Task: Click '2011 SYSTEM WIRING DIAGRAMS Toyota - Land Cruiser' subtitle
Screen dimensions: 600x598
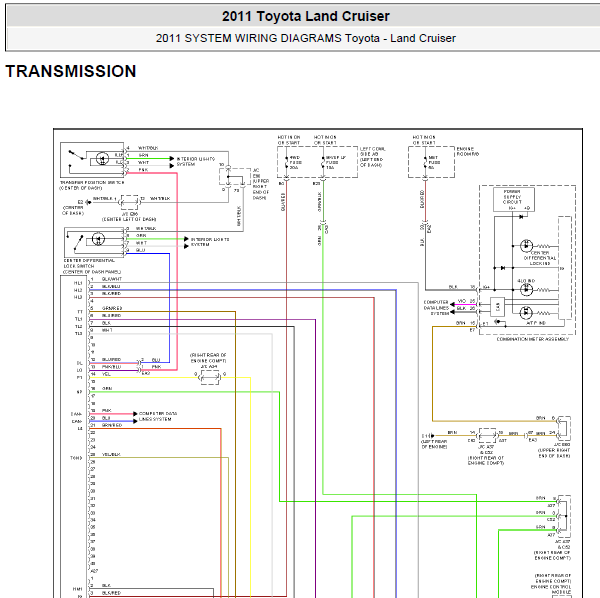Action: coord(305,38)
